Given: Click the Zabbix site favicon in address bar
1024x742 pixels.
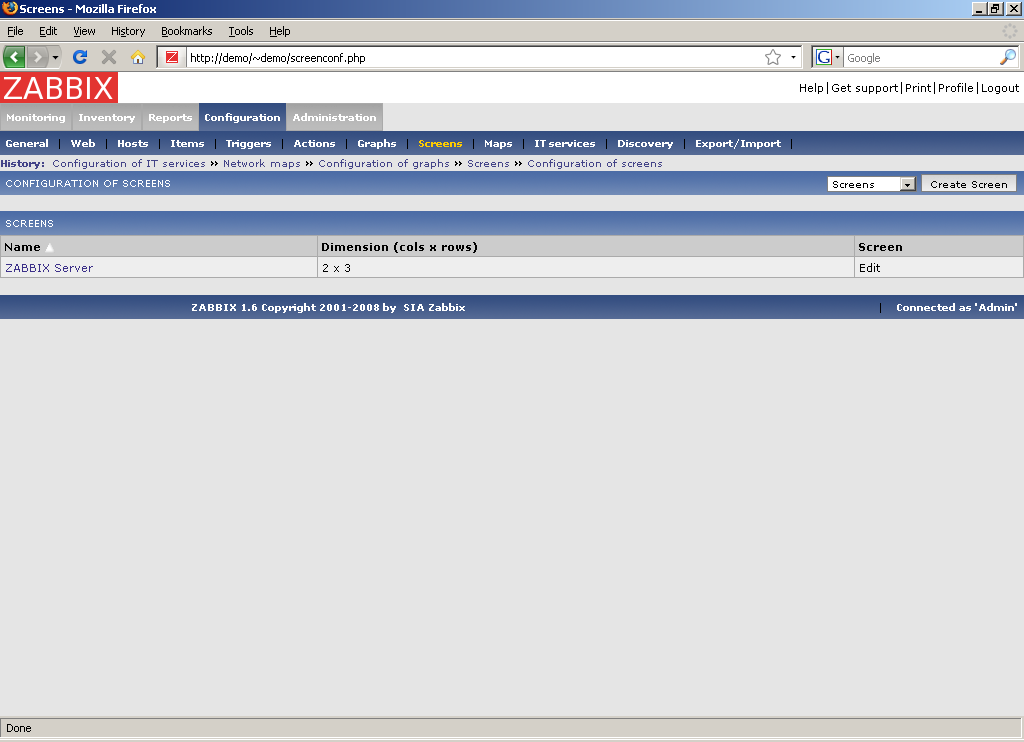Looking at the screenshot, I should tap(172, 57).
